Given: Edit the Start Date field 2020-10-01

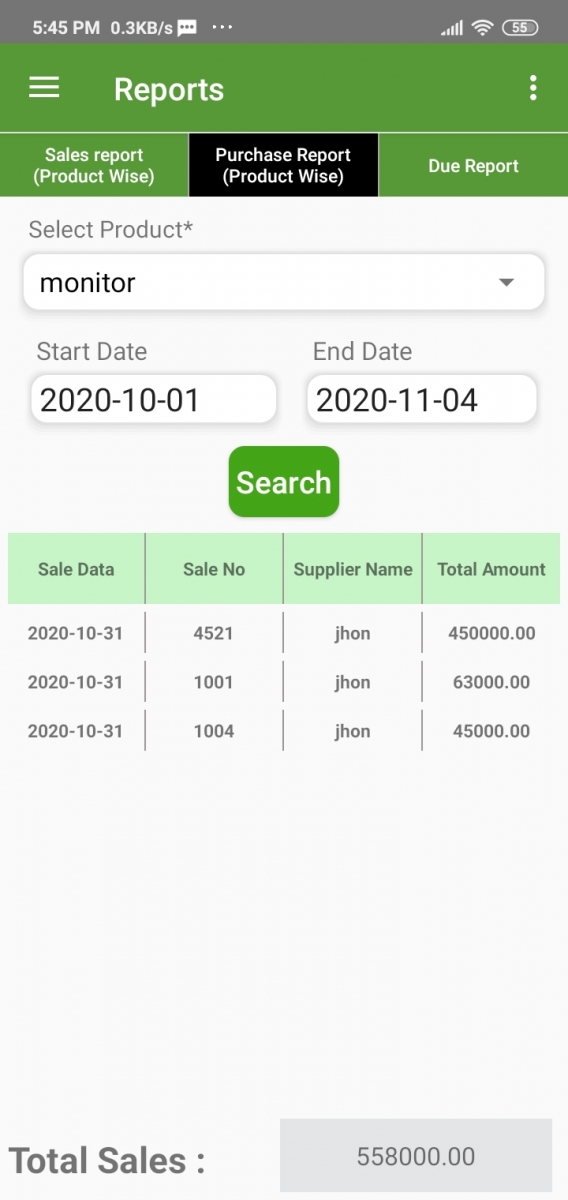Looking at the screenshot, I should coord(154,400).
